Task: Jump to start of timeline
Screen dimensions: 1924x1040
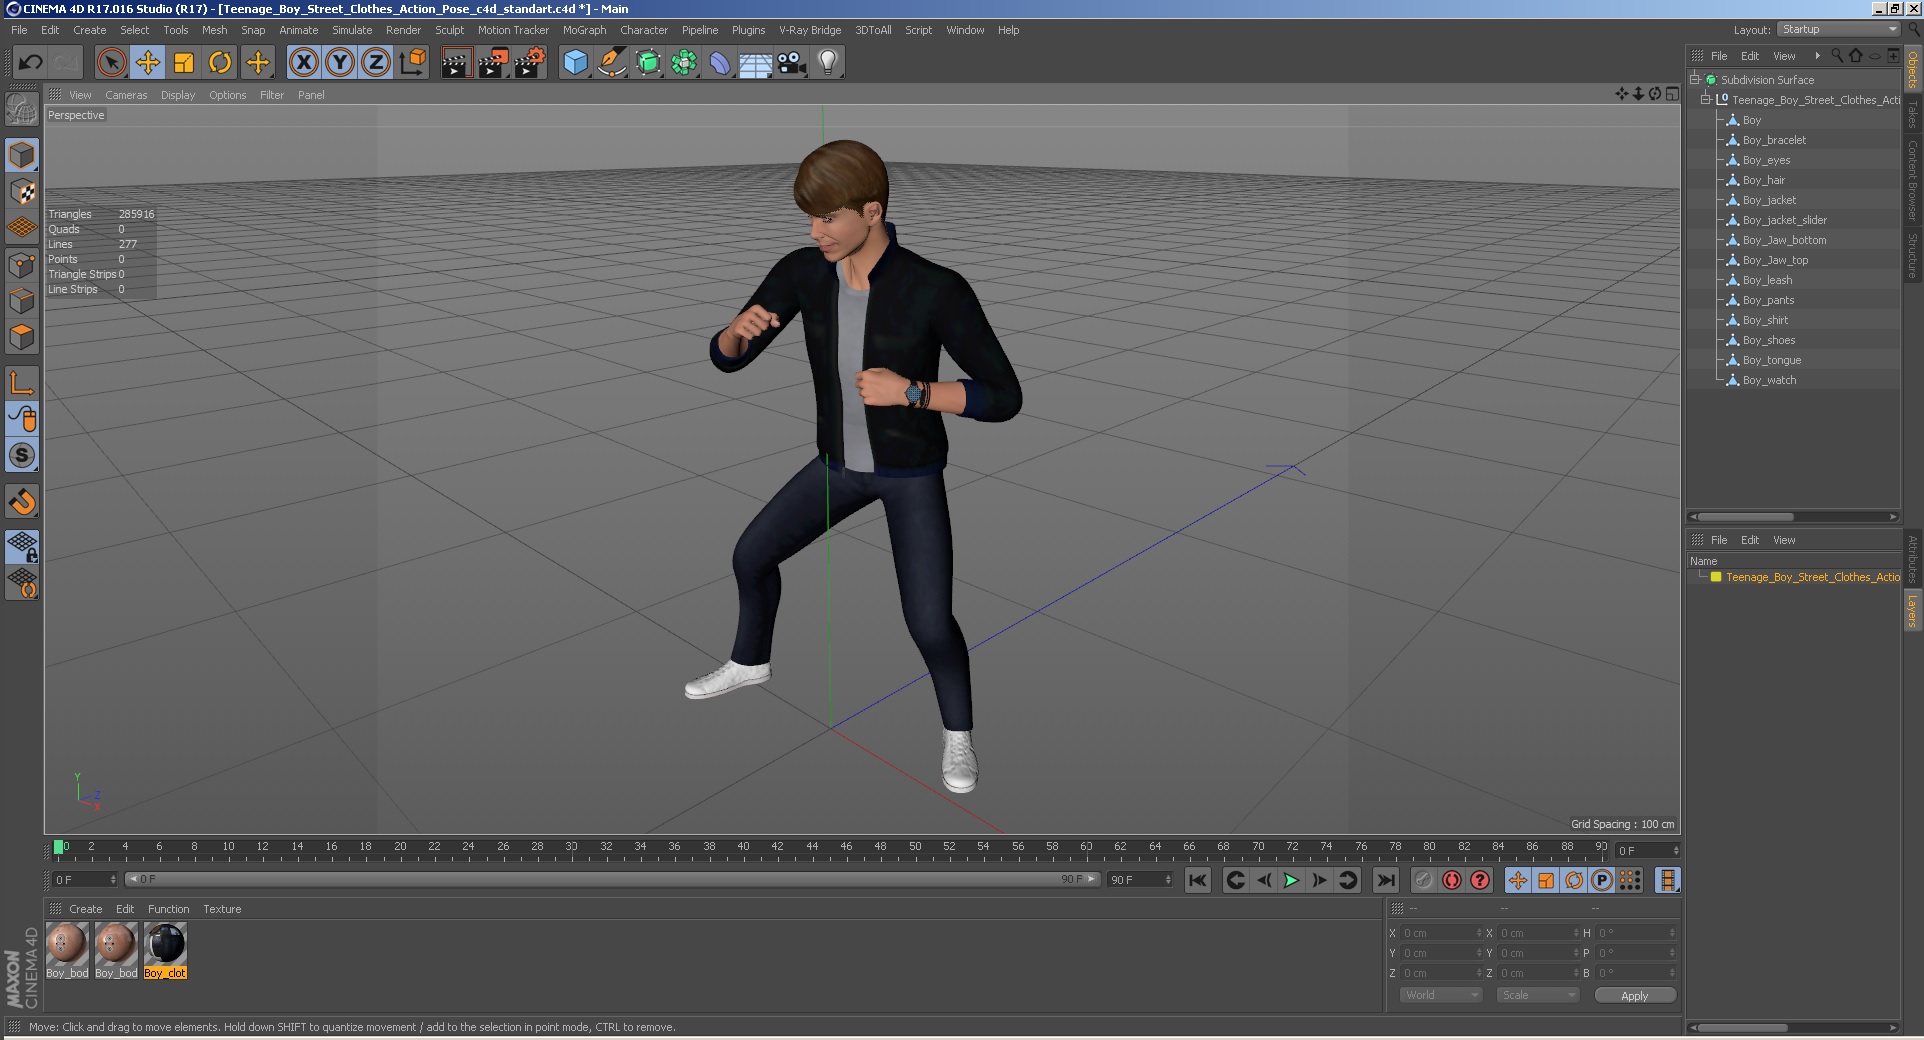Action: [x=1197, y=880]
